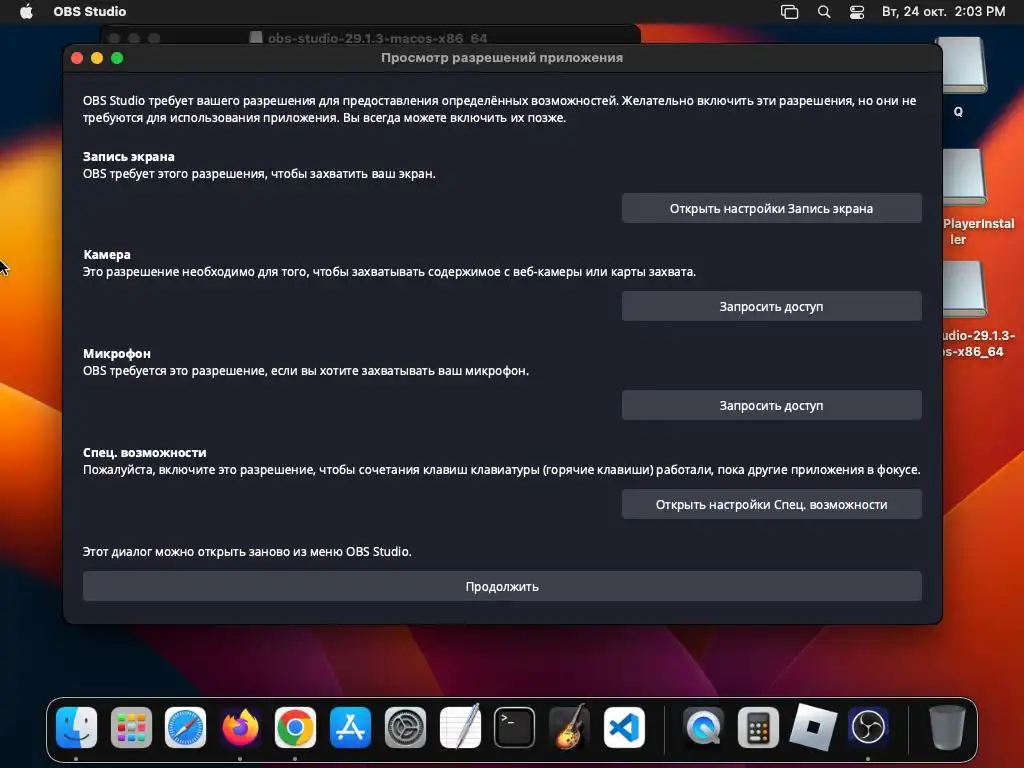
Task: Click Запросить доступ for Микрофон
Action: point(771,406)
